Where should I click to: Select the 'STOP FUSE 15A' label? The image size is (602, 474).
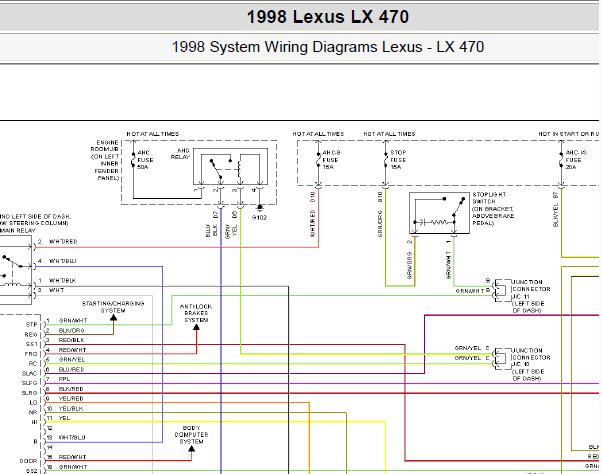click(x=398, y=160)
